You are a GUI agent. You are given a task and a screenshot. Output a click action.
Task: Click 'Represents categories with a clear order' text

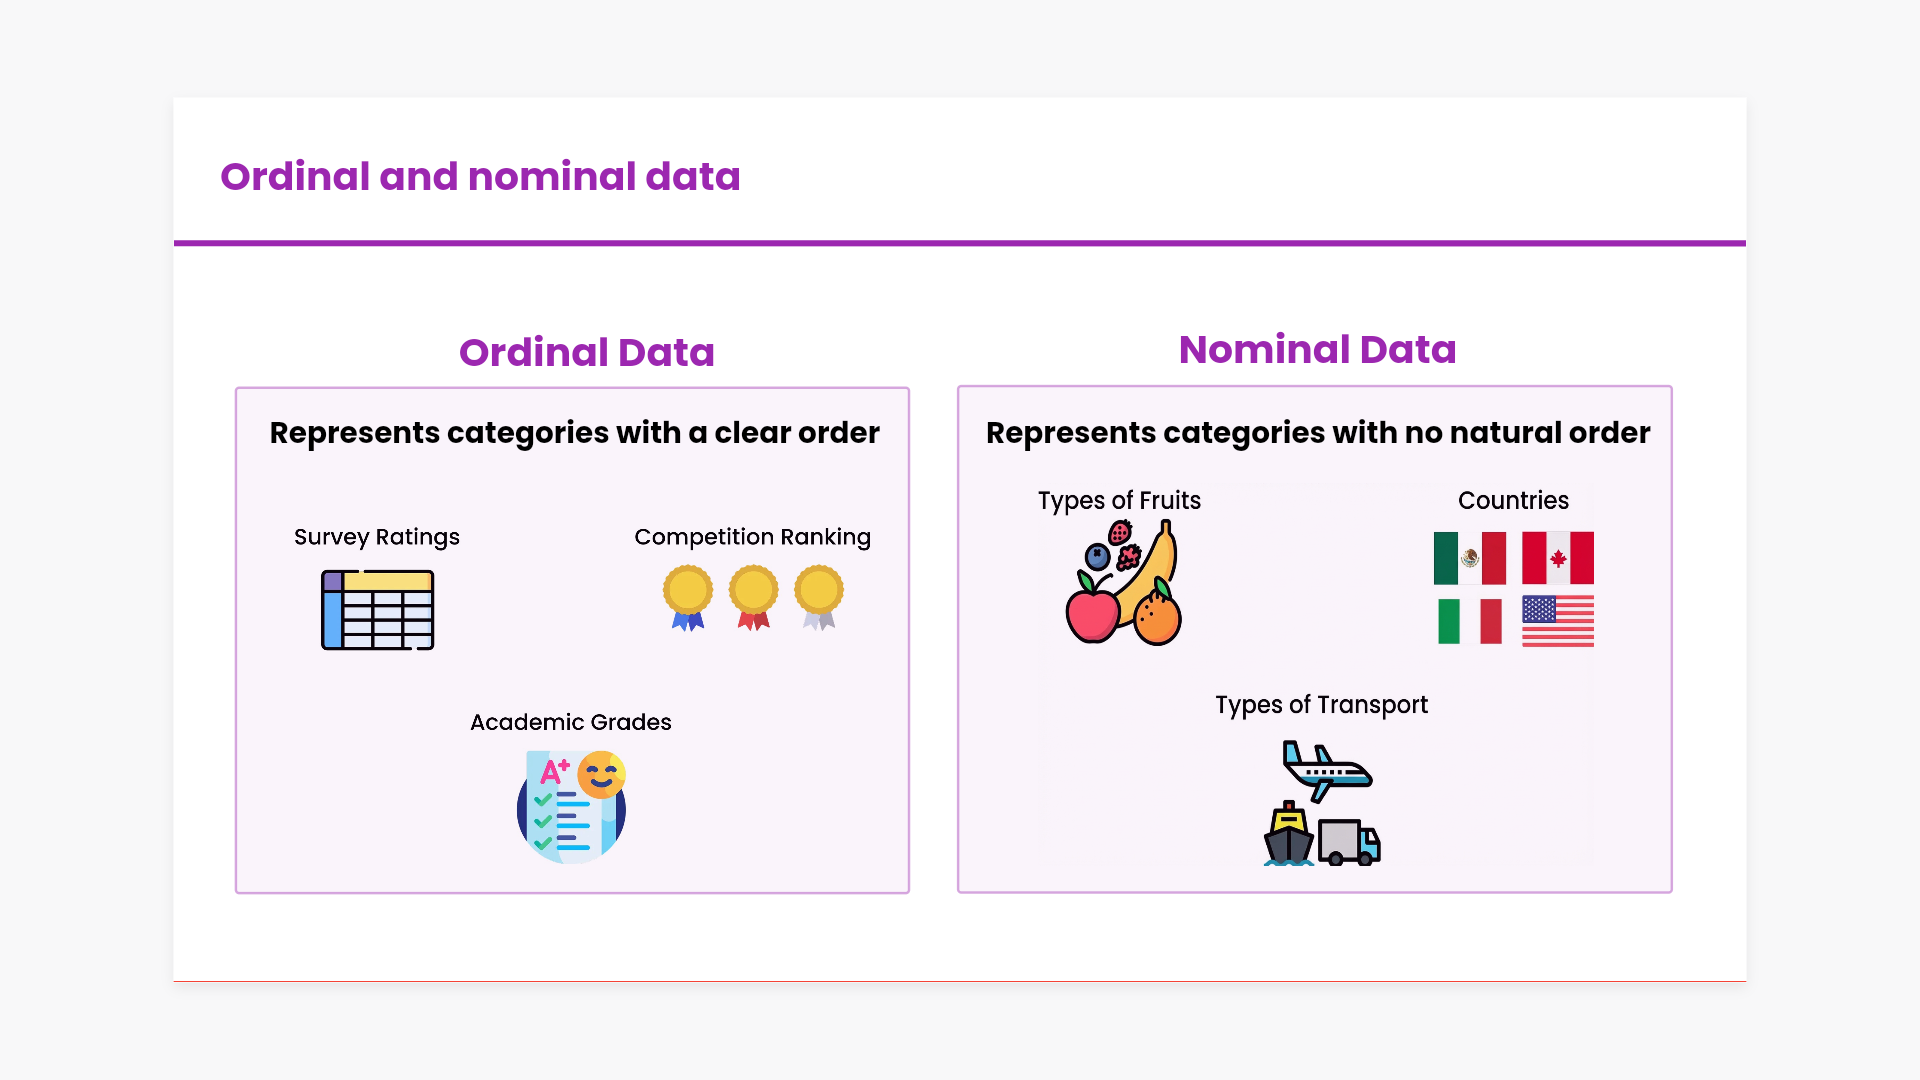coord(574,433)
